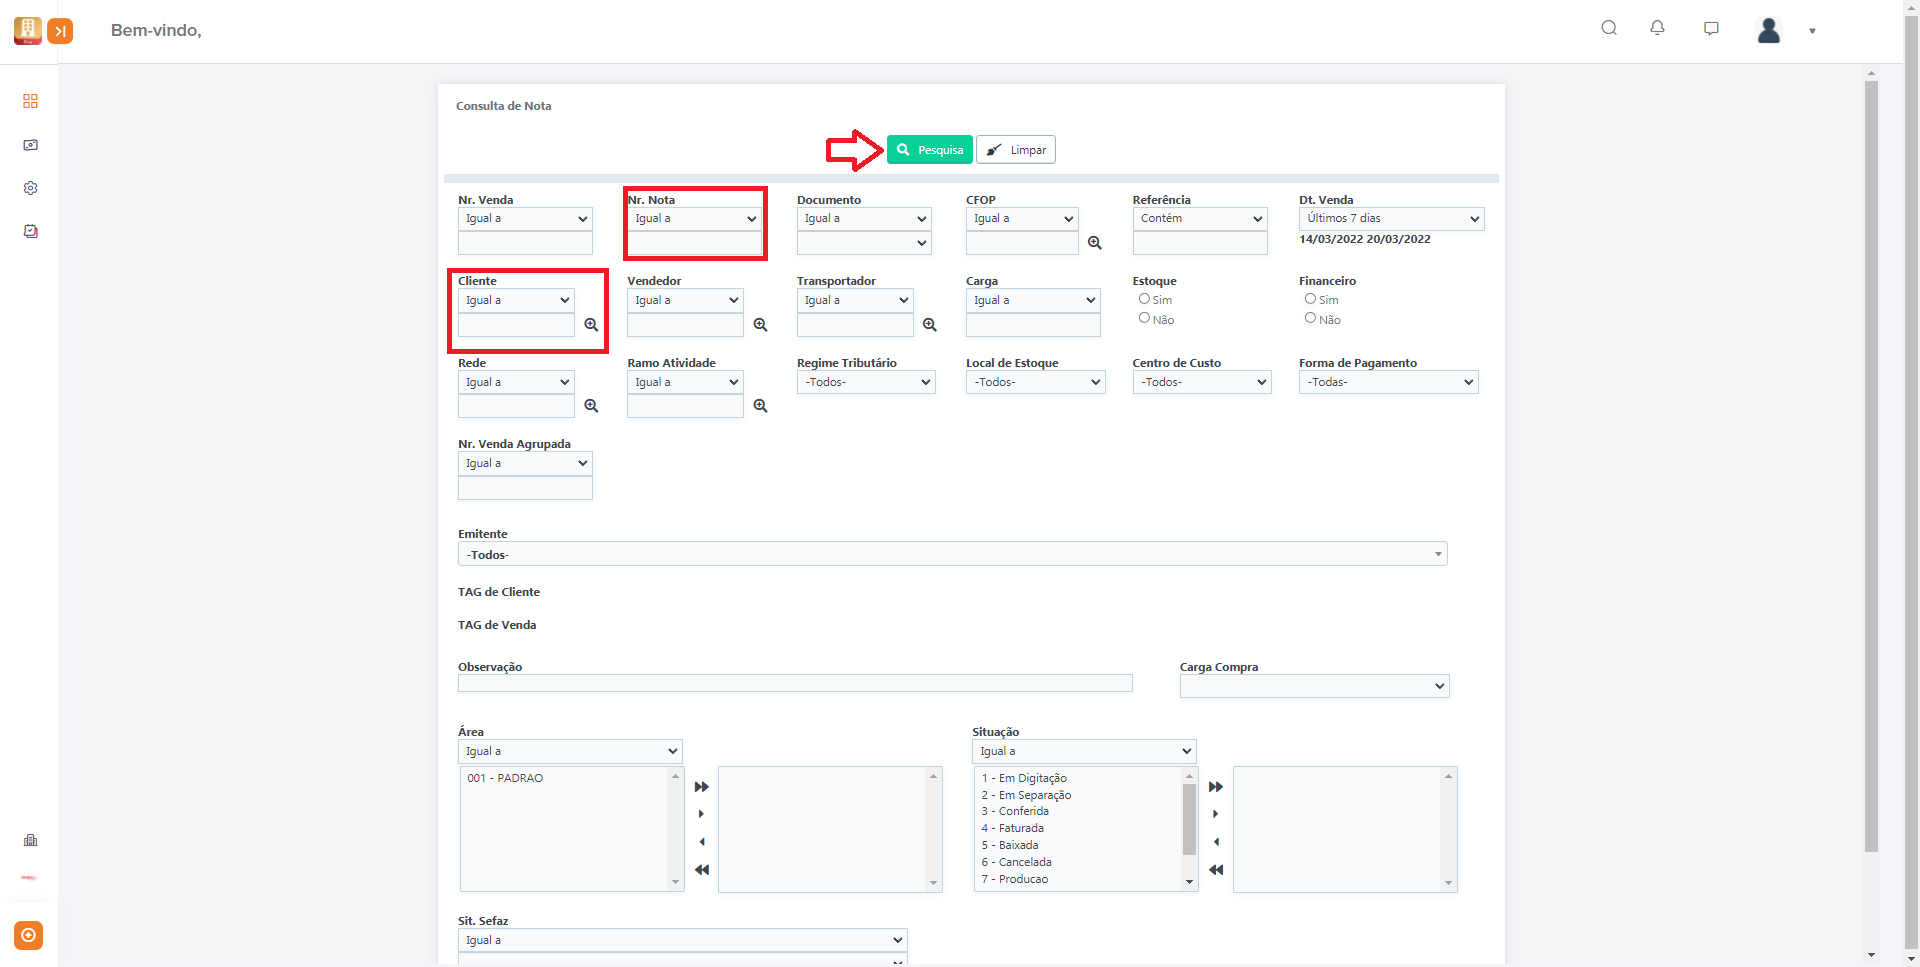Open the Forma de Pagamento dropdown

pos(1388,382)
